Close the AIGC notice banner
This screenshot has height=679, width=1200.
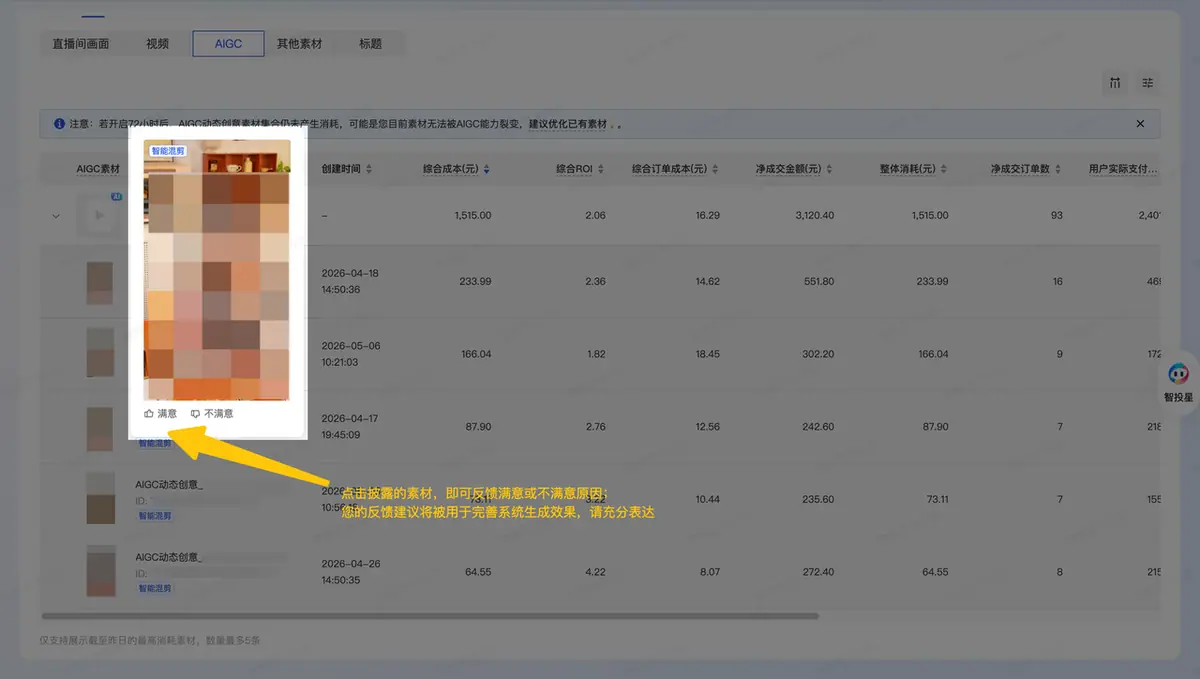click(x=1140, y=124)
